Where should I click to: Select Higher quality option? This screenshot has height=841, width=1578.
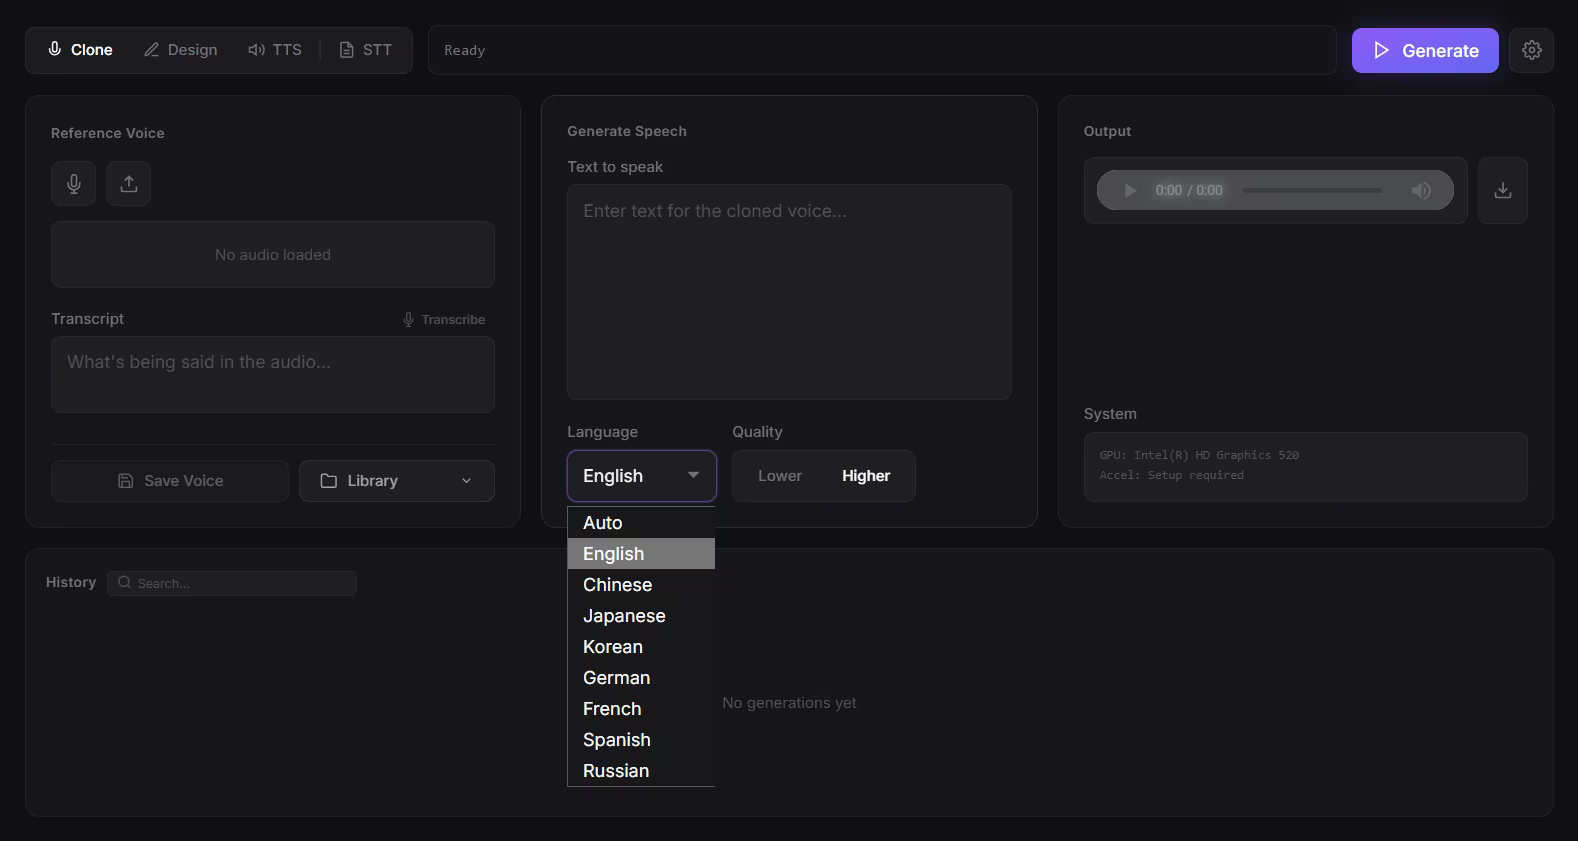point(866,476)
